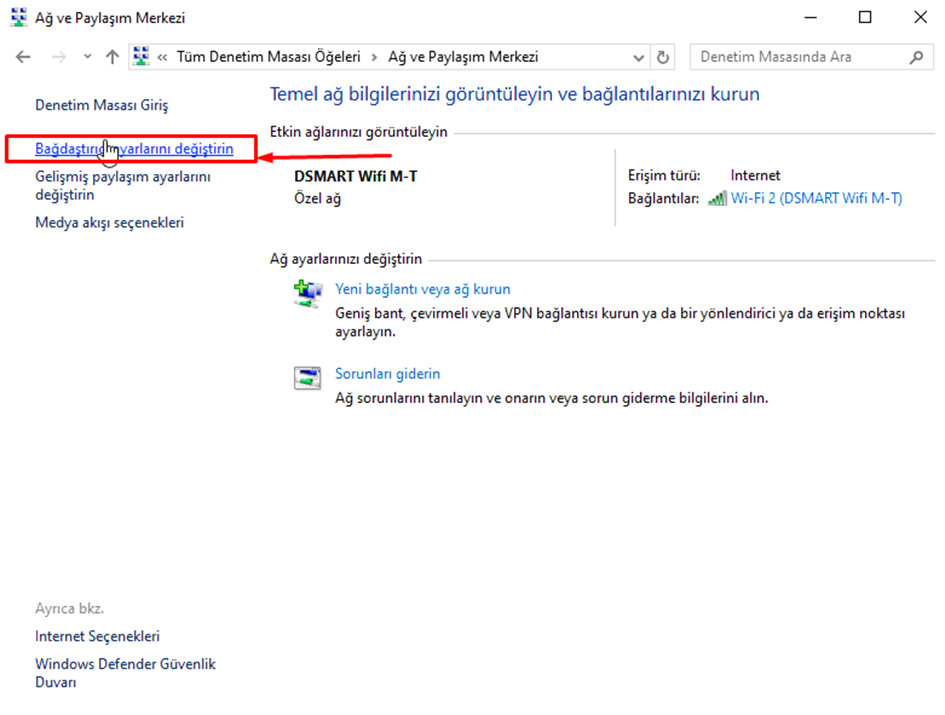
Task: Open Gelişmiş paylaşım ayarlarını değiştirin link
Action: [x=122, y=186]
